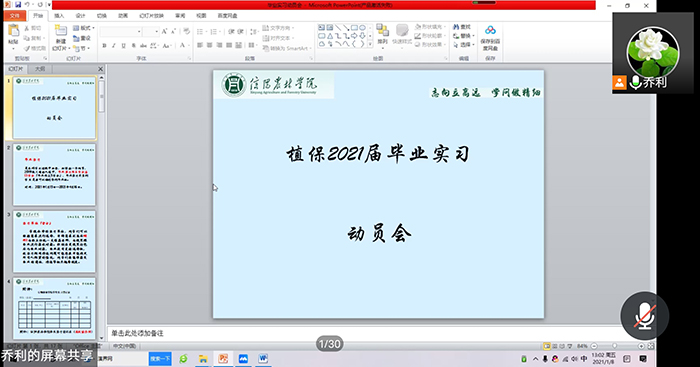Switch to the Outline (大纲) pane tab

click(40, 69)
